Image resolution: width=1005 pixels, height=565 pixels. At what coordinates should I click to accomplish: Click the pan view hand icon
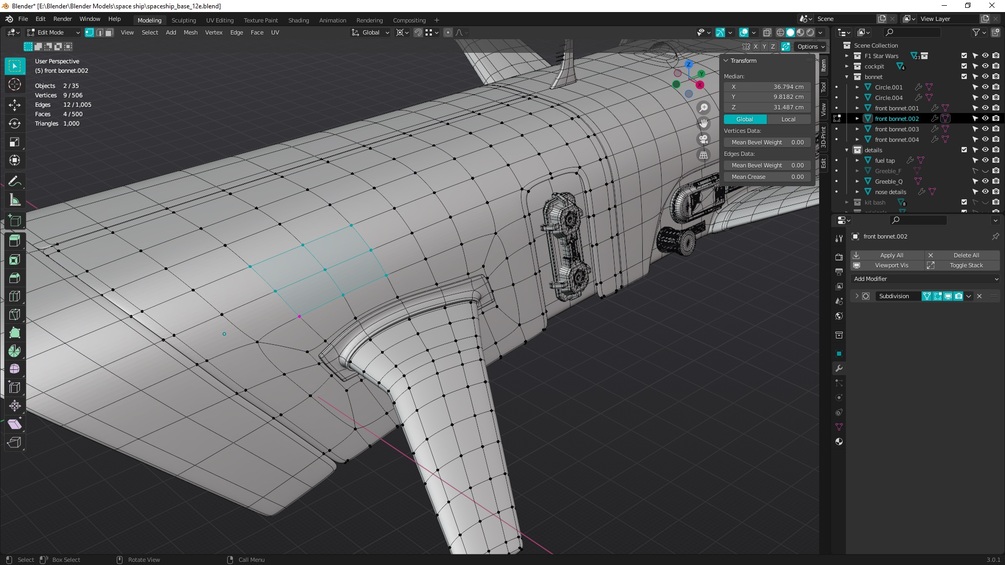coord(703,123)
